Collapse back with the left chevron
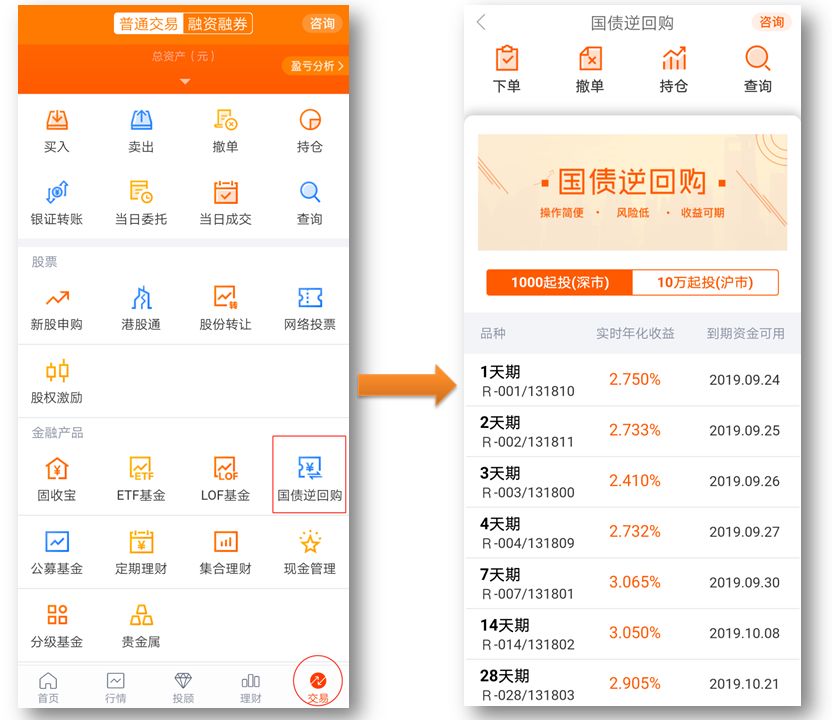Screen dimensions: 832x720 (x=481, y=21)
